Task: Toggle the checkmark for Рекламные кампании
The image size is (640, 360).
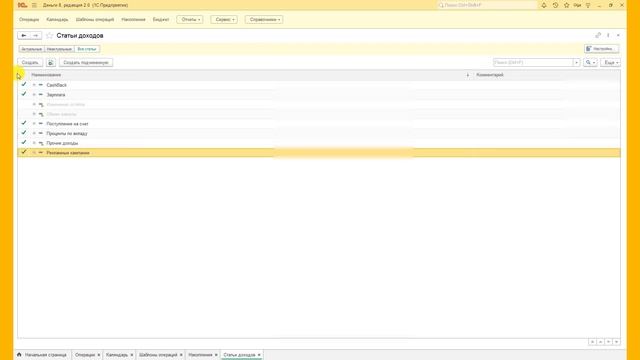Action: (24, 152)
